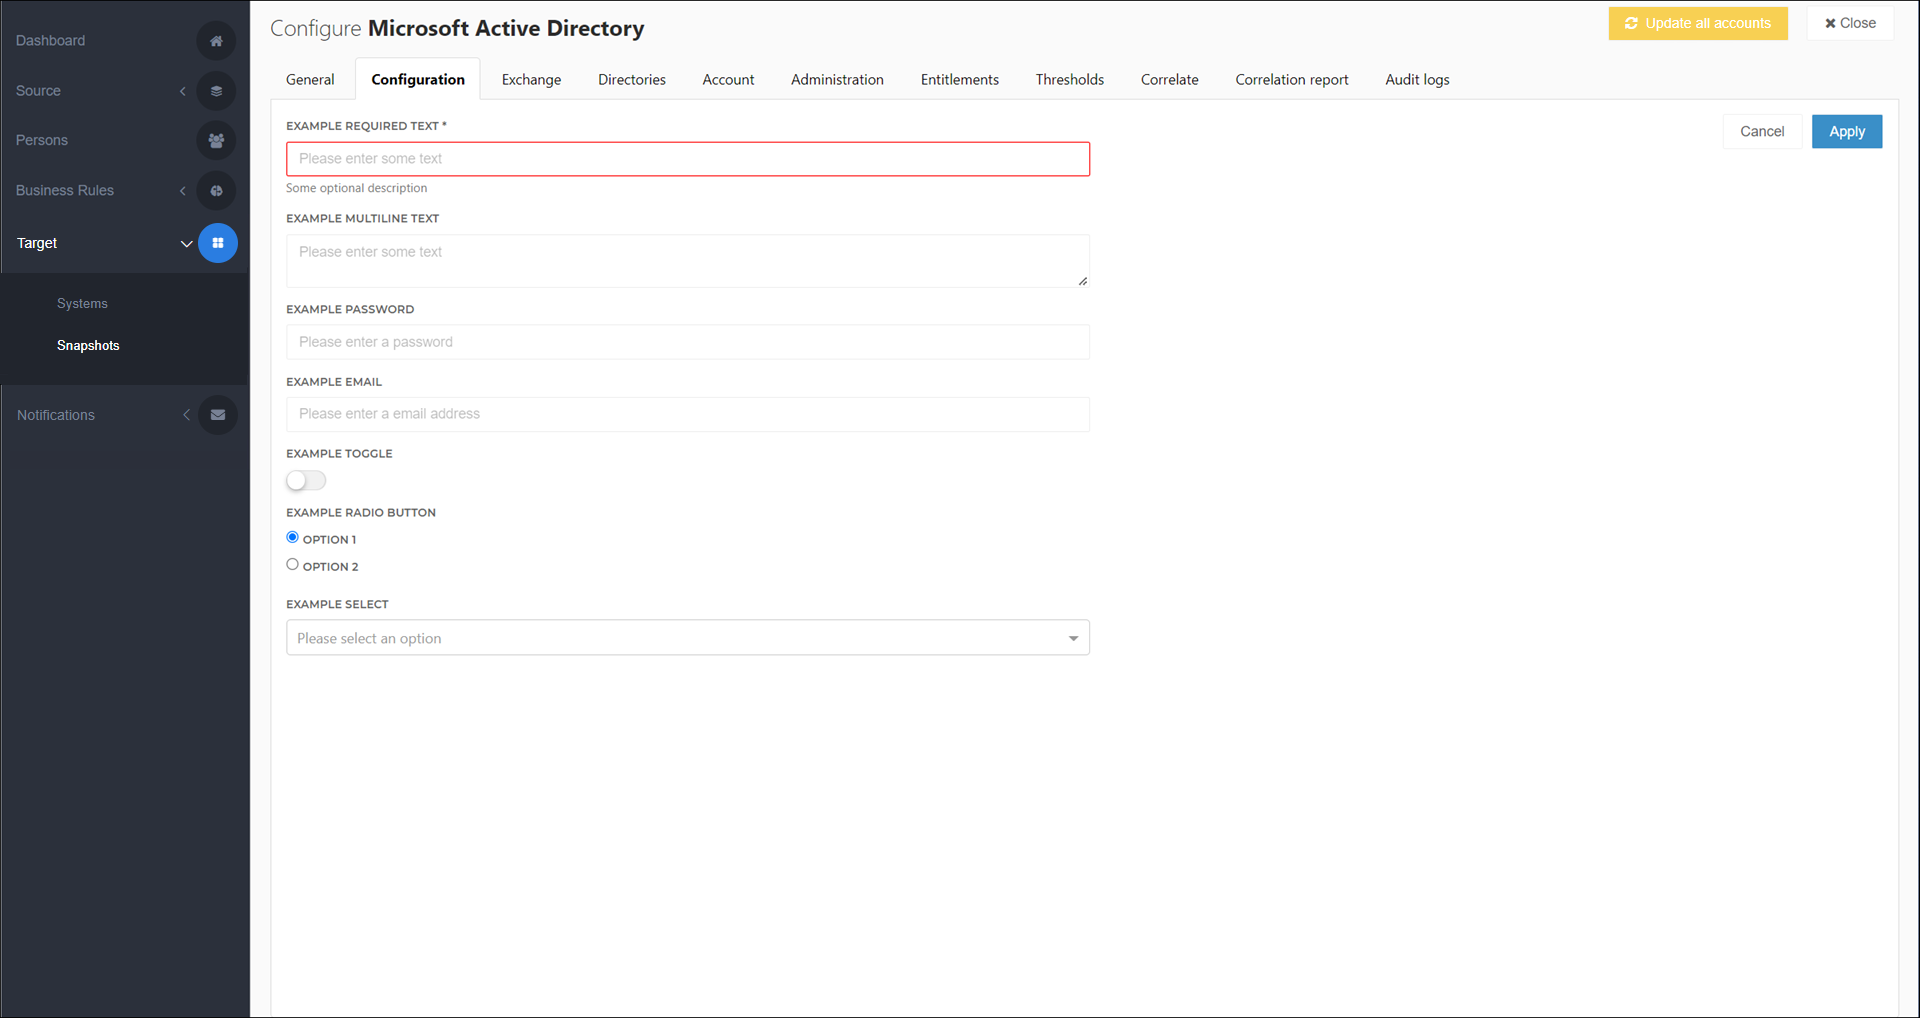Open the Persons menu item
The height and width of the screenshot is (1019, 1920).
coord(42,141)
